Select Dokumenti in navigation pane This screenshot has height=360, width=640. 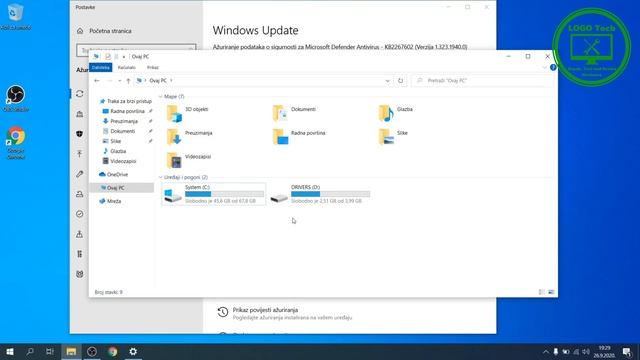119,131
